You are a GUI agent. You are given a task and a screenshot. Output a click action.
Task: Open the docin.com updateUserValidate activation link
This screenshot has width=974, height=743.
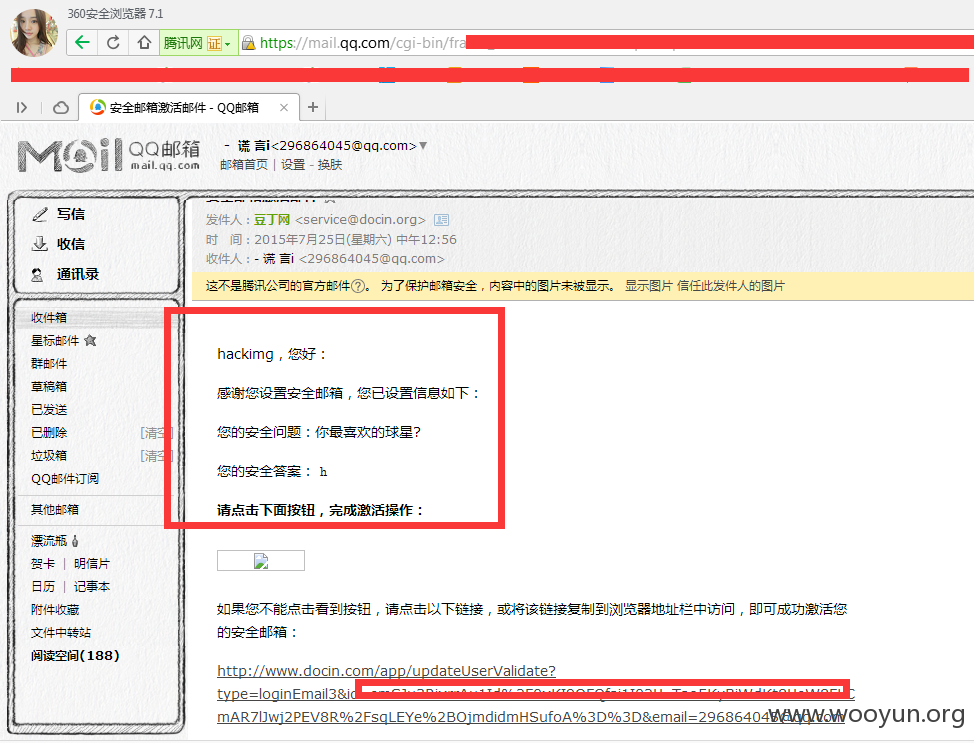point(386,671)
